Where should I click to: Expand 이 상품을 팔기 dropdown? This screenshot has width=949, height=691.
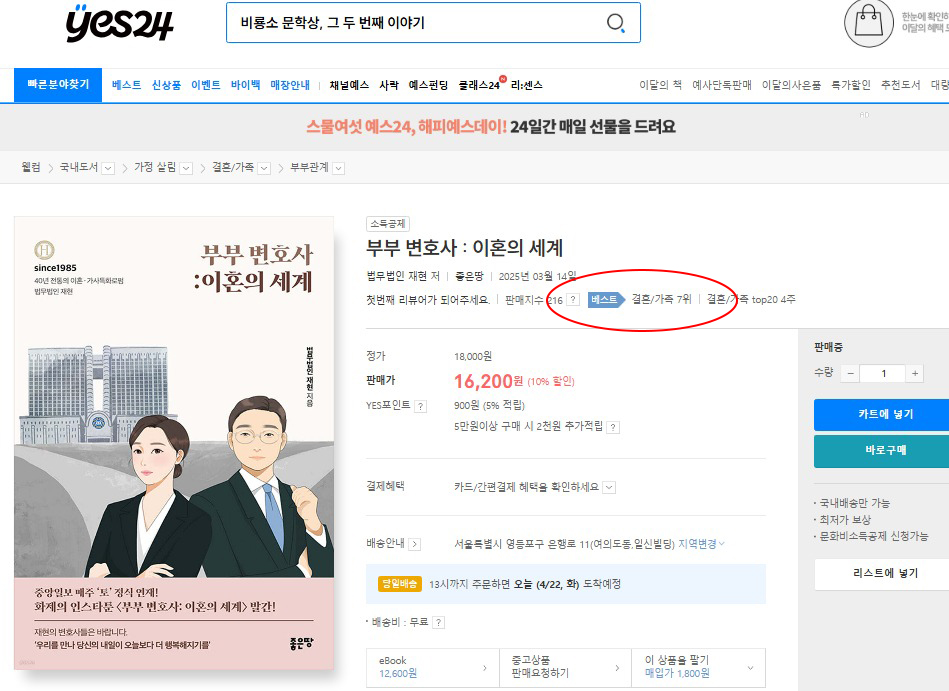click(698, 667)
